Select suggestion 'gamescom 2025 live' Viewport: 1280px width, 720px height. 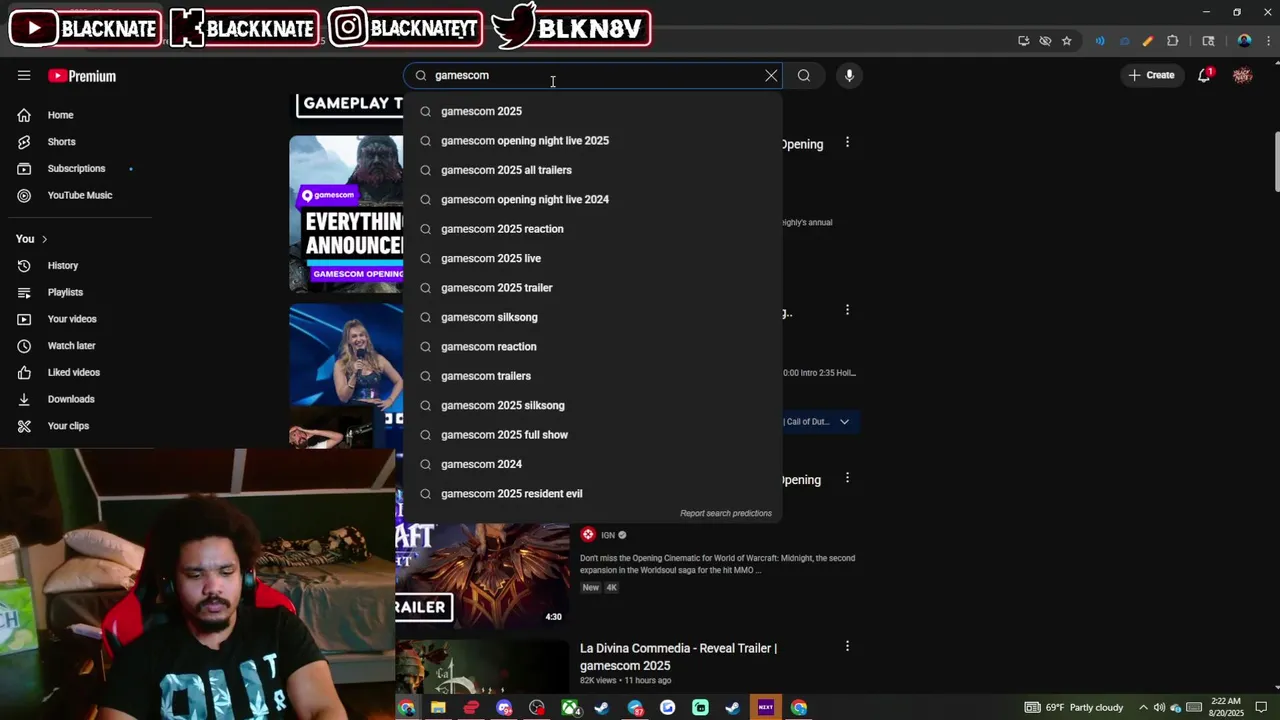coord(592,259)
